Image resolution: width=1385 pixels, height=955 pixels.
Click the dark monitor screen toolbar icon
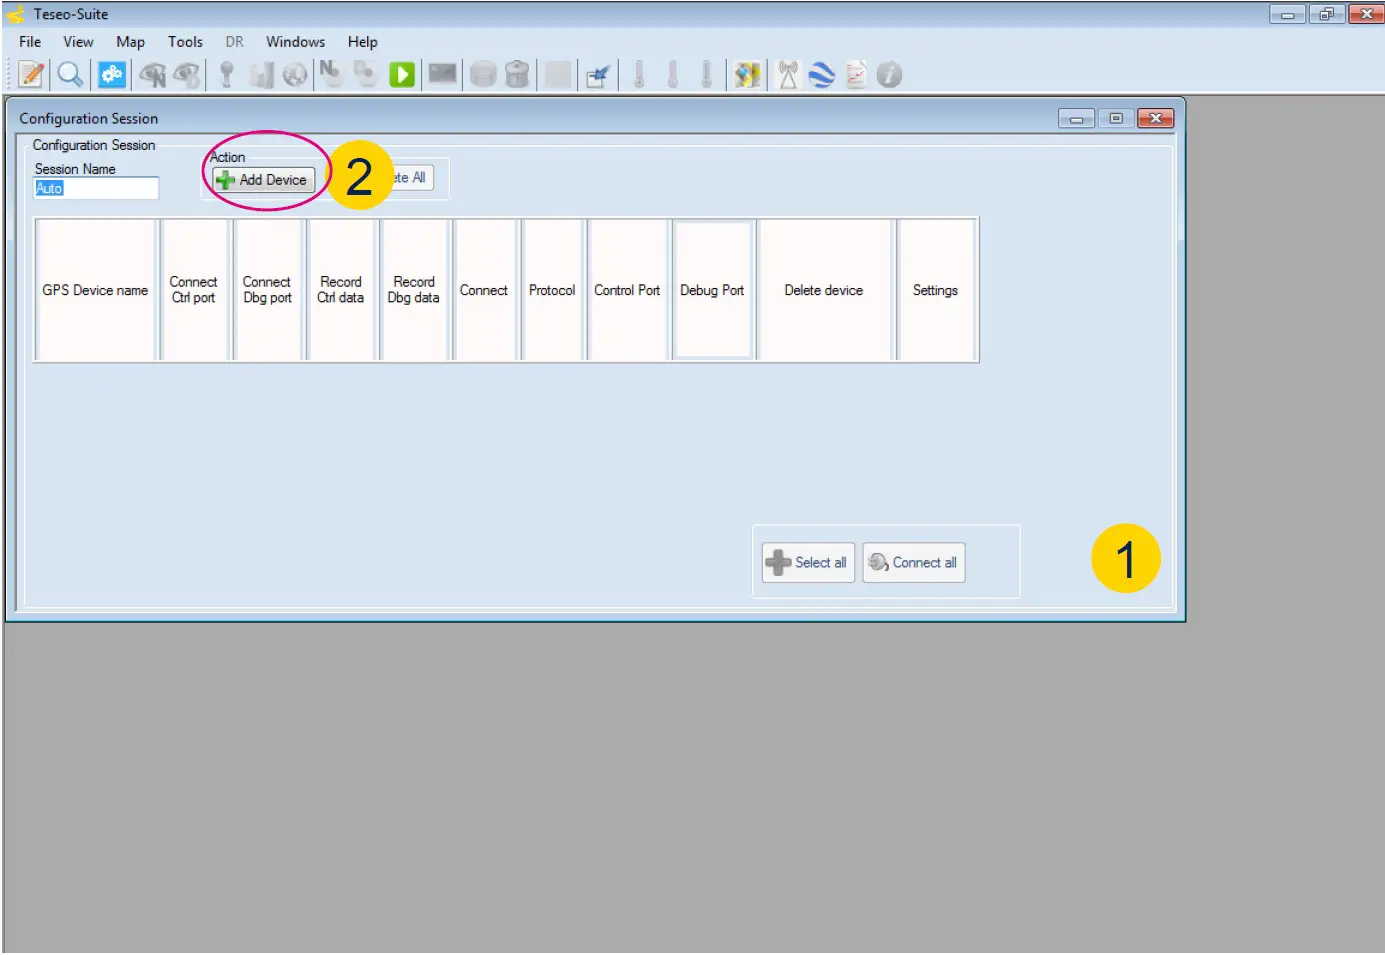point(442,74)
